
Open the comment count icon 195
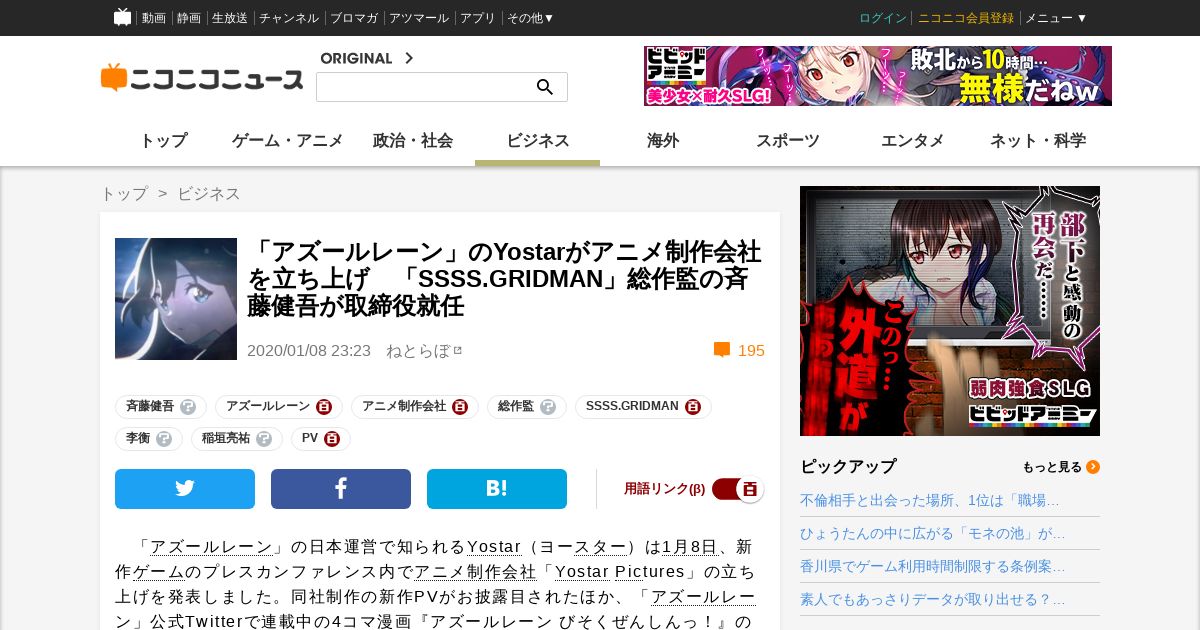tap(721, 350)
